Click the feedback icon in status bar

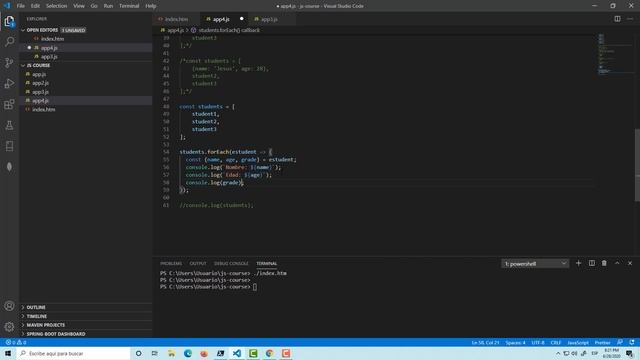click(620, 342)
